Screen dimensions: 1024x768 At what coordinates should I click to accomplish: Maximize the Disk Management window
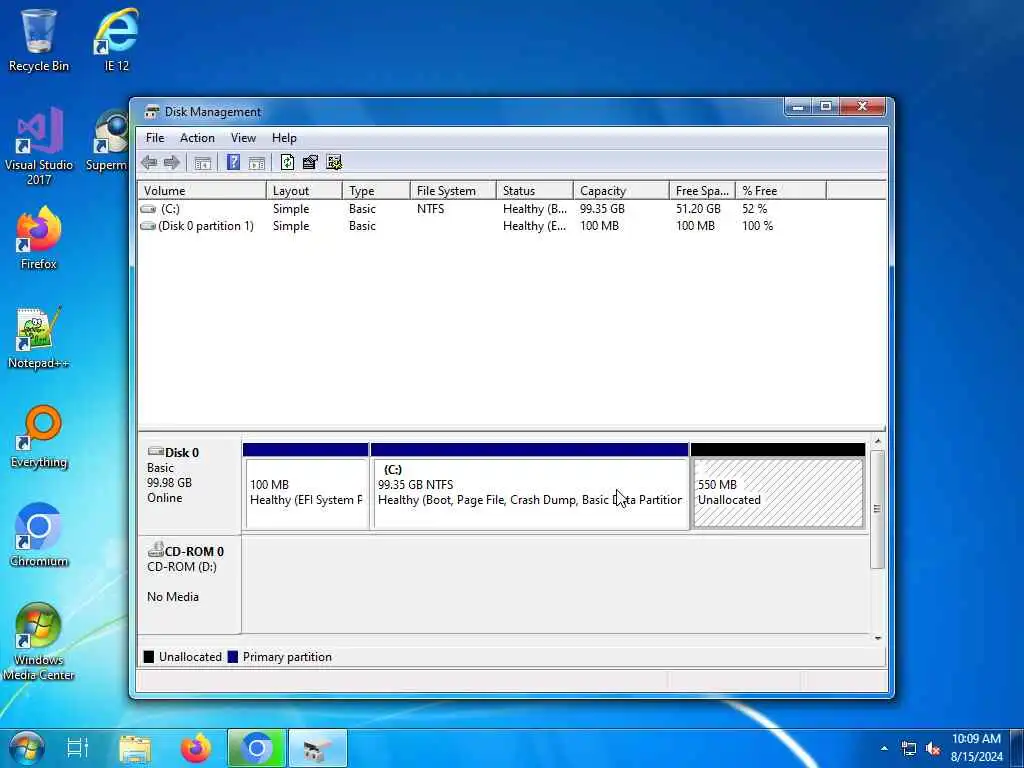click(826, 106)
